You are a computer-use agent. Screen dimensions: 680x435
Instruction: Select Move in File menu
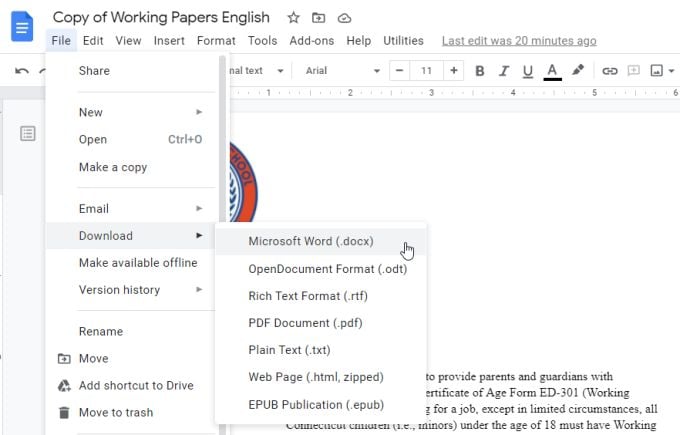(x=132, y=358)
